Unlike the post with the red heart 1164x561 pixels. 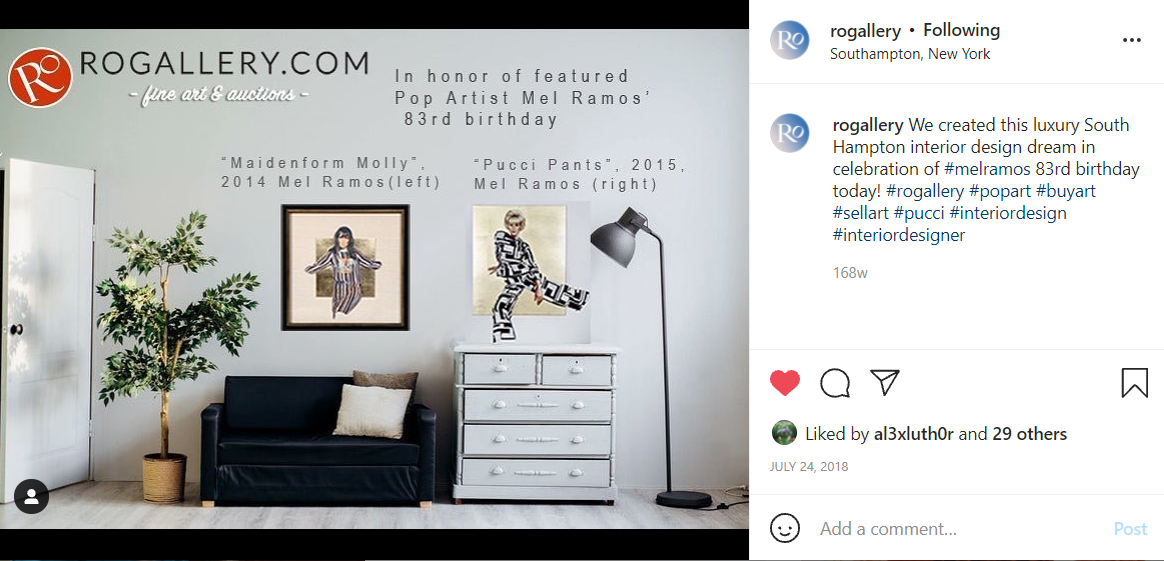point(785,383)
